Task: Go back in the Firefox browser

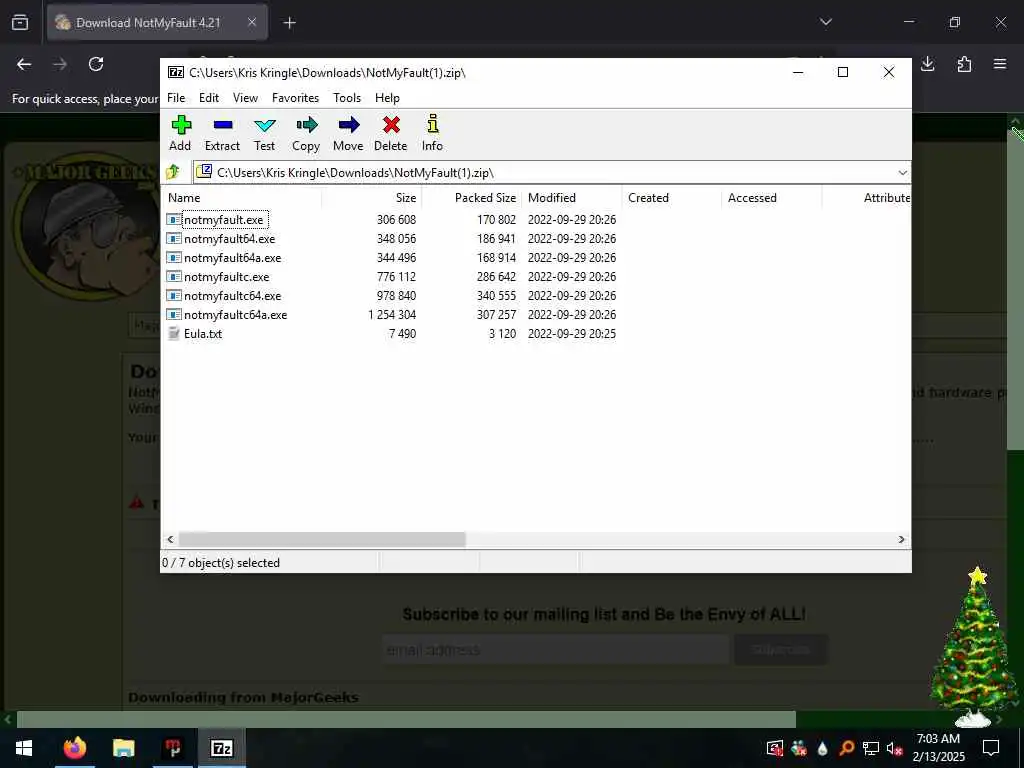Action: 24,64
